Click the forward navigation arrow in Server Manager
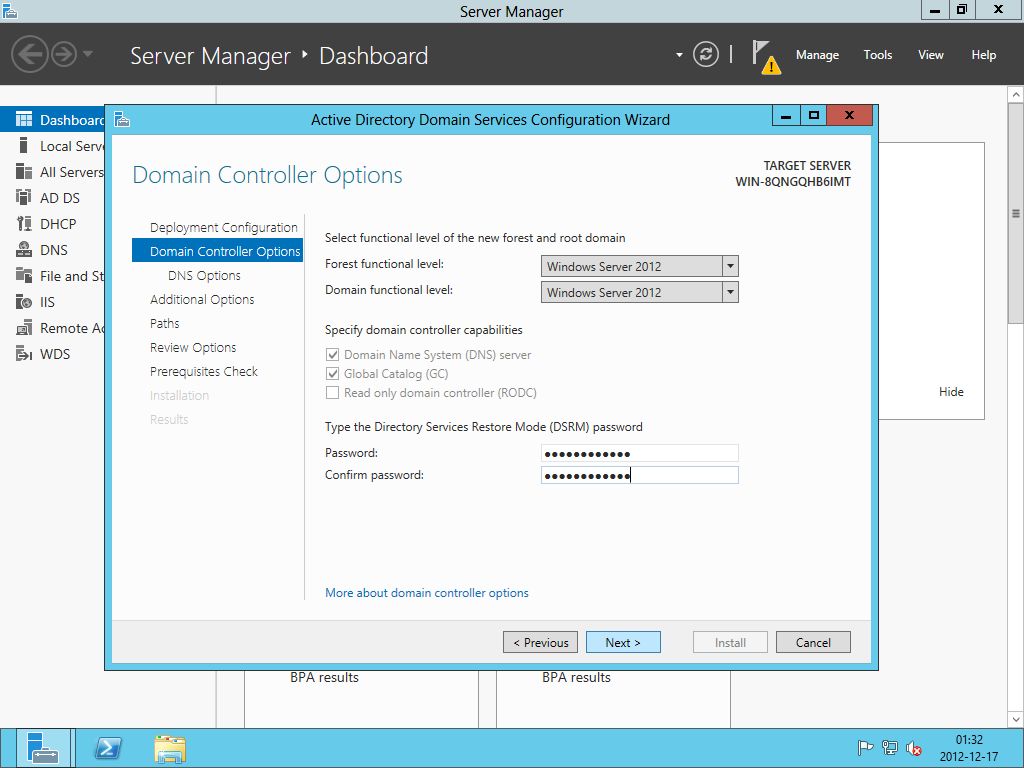Screen dimensions: 1024x768 tap(64, 54)
